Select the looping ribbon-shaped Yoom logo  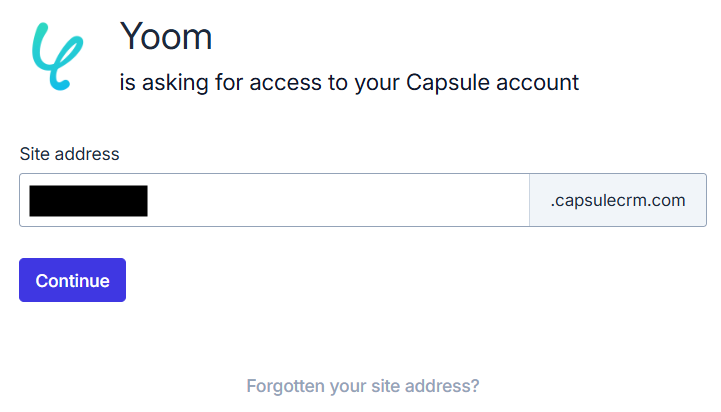pyautogui.click(x=57, y=57)
